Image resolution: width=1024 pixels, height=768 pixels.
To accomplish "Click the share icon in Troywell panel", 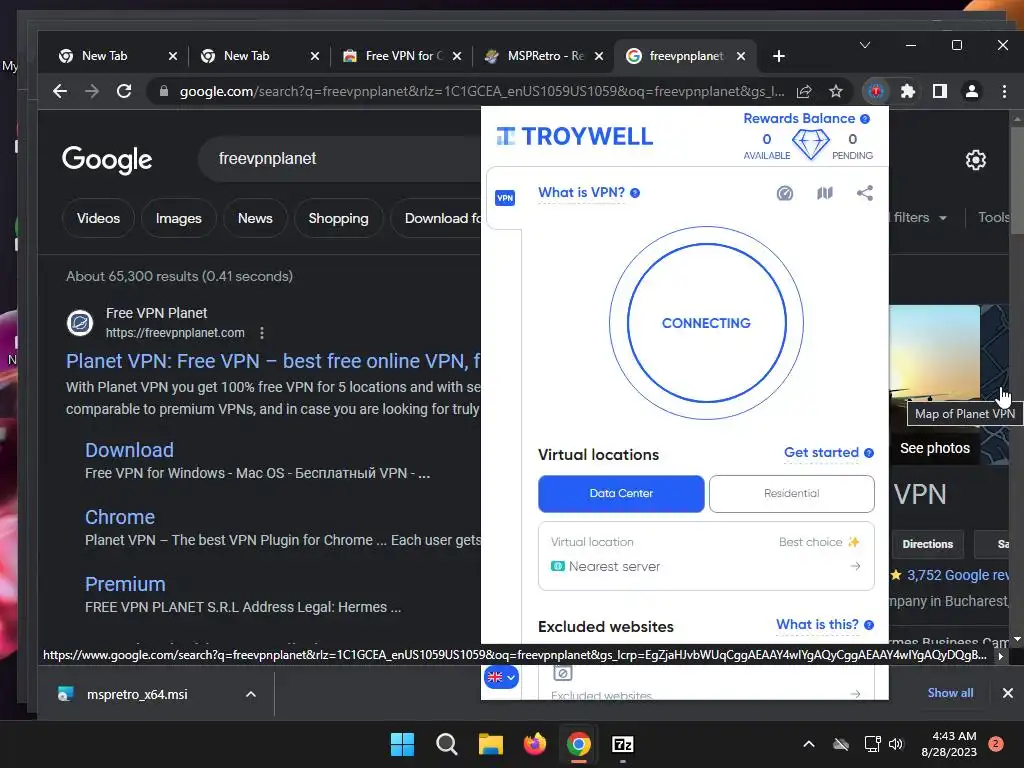I will click(x=865, y=193).
